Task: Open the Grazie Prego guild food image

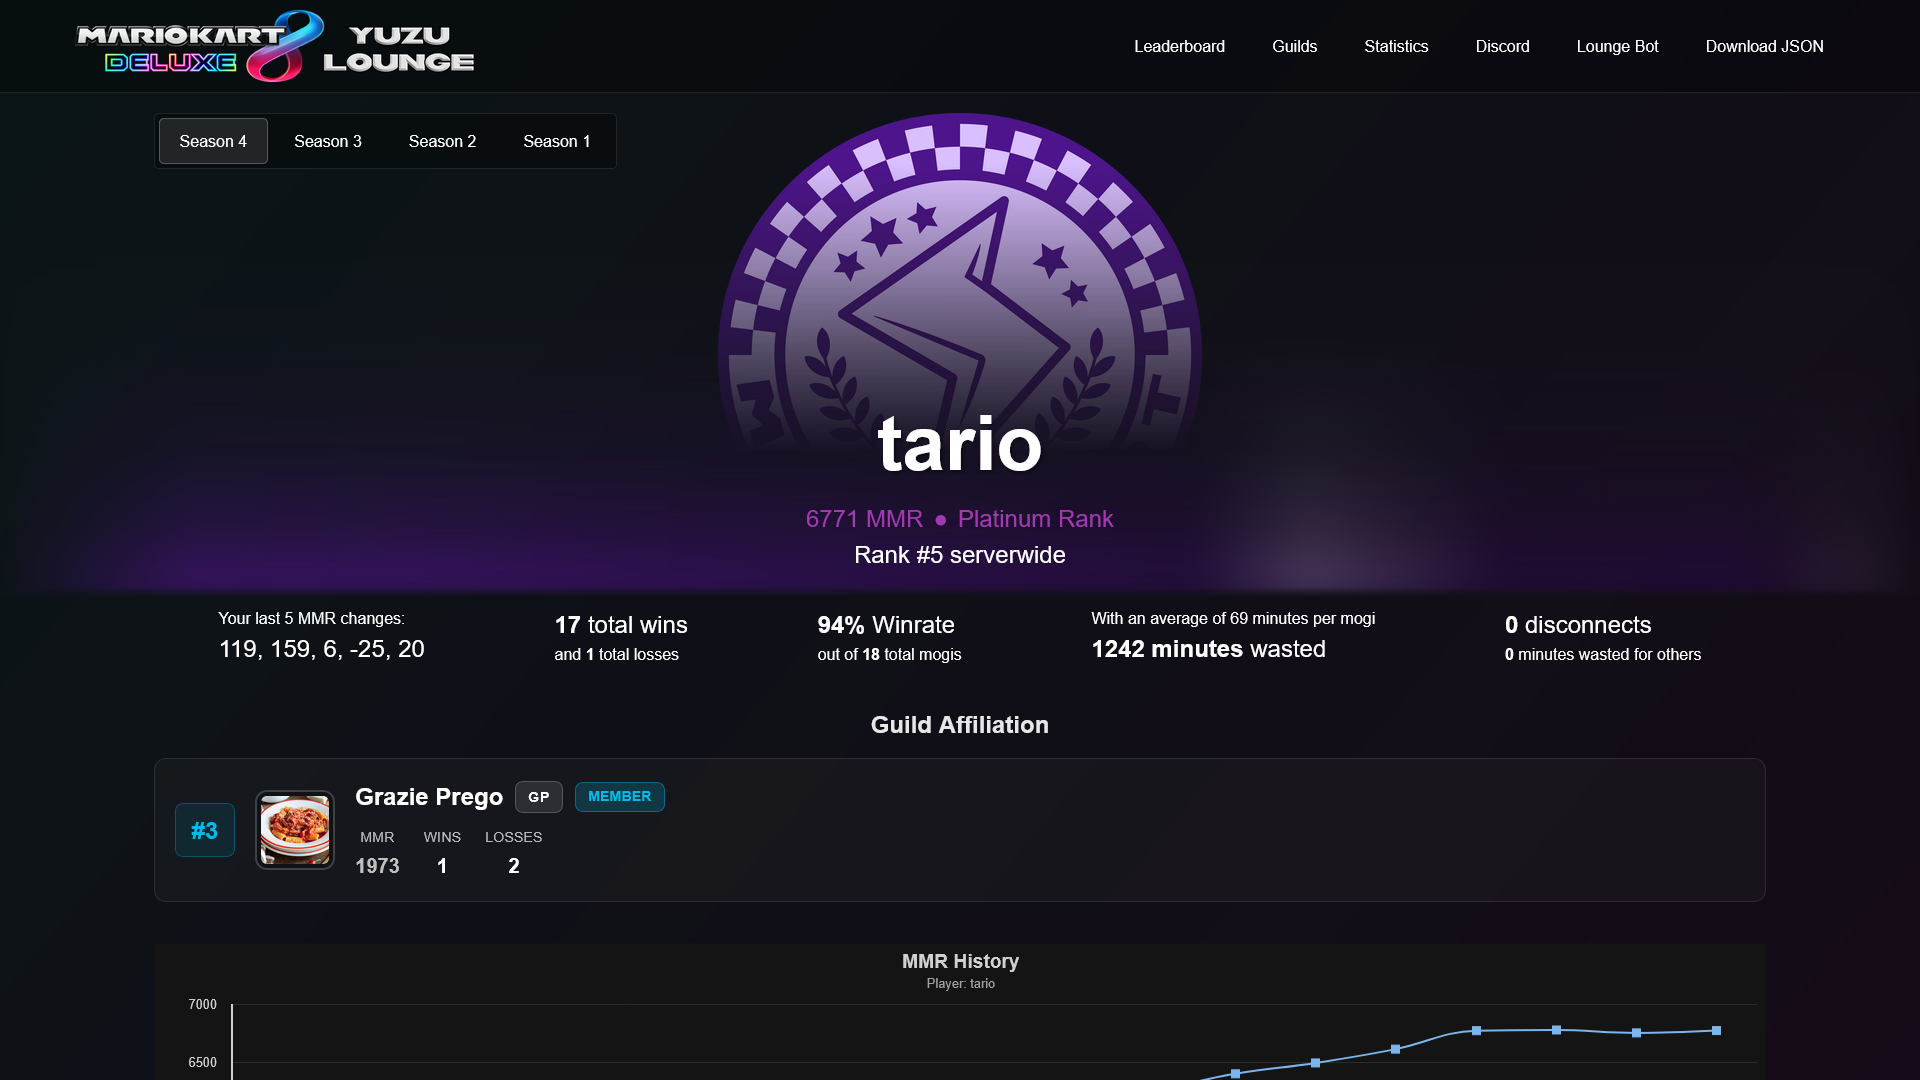Action: (x=295, y=830)
